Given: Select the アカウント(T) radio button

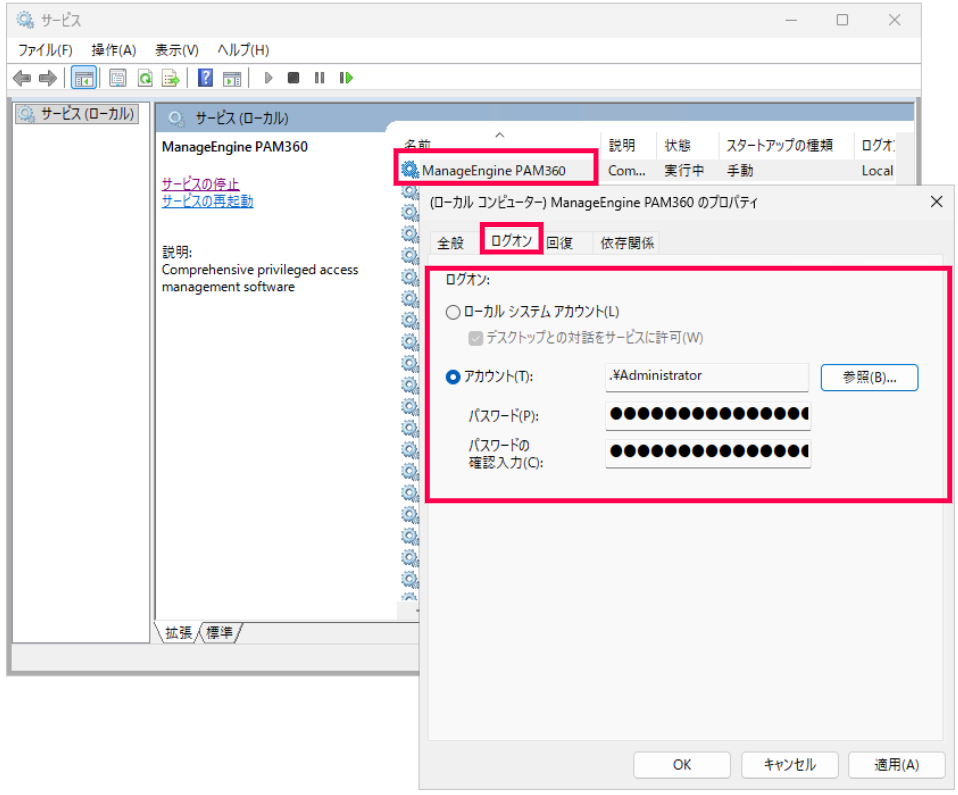Looking at the screenshot, I should pos(453,377).
